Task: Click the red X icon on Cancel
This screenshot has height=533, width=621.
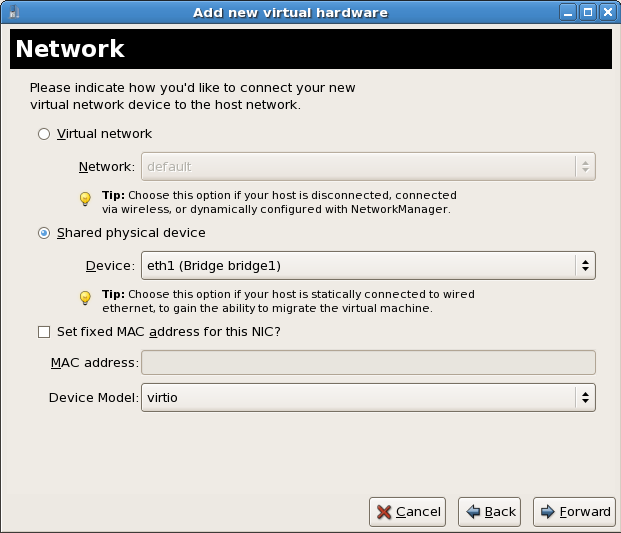Action: tap(384, 512)
